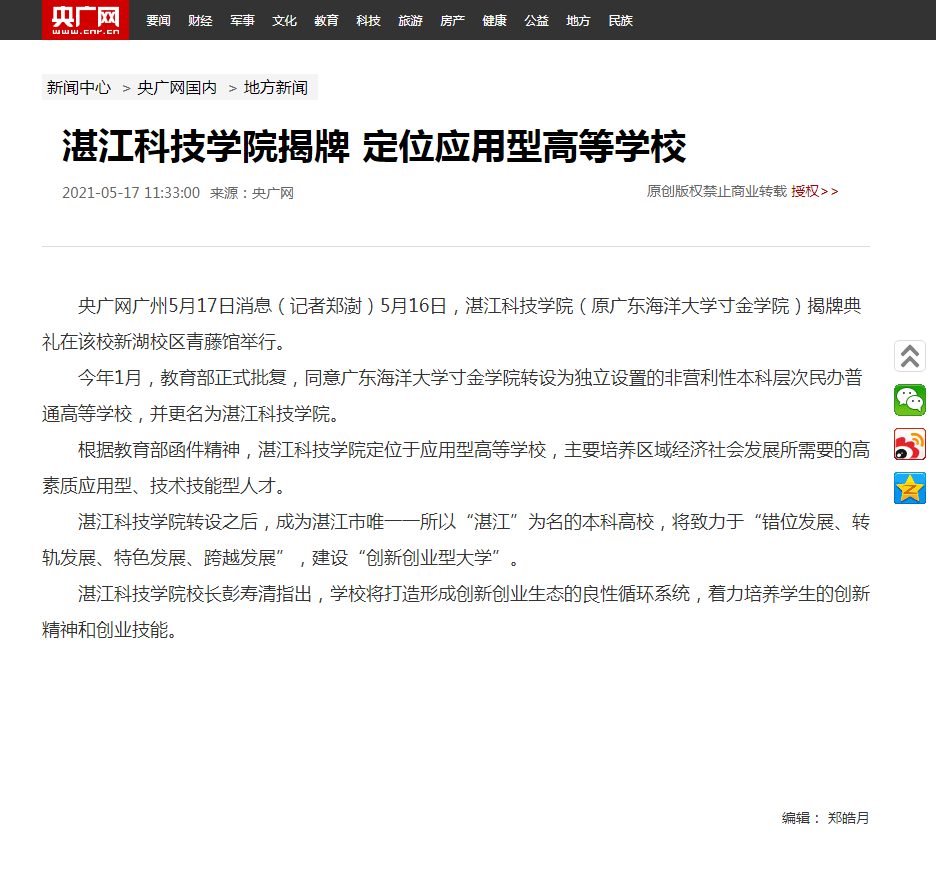Open the 房产 section
The image size is (936, 877).
tap(452, 21)
